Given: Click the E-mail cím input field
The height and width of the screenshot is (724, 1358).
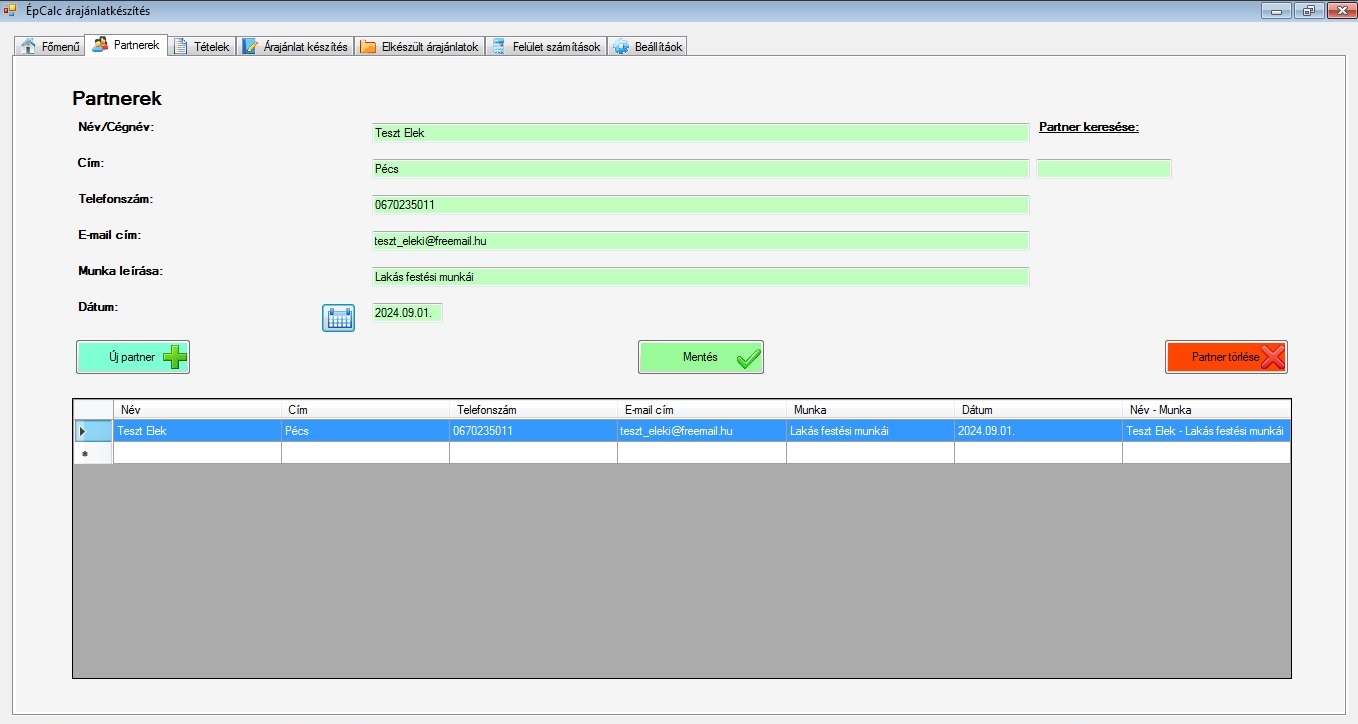Looking at the screenshot, I should (x=700, y=241).
